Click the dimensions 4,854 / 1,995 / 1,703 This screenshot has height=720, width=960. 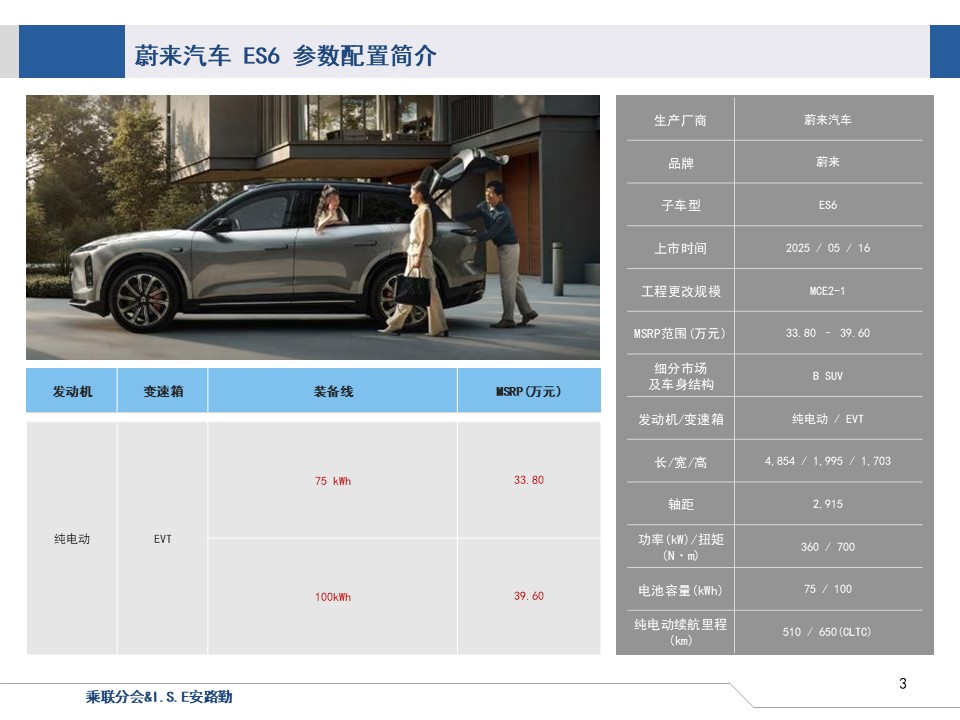click(x=828, y=461)
